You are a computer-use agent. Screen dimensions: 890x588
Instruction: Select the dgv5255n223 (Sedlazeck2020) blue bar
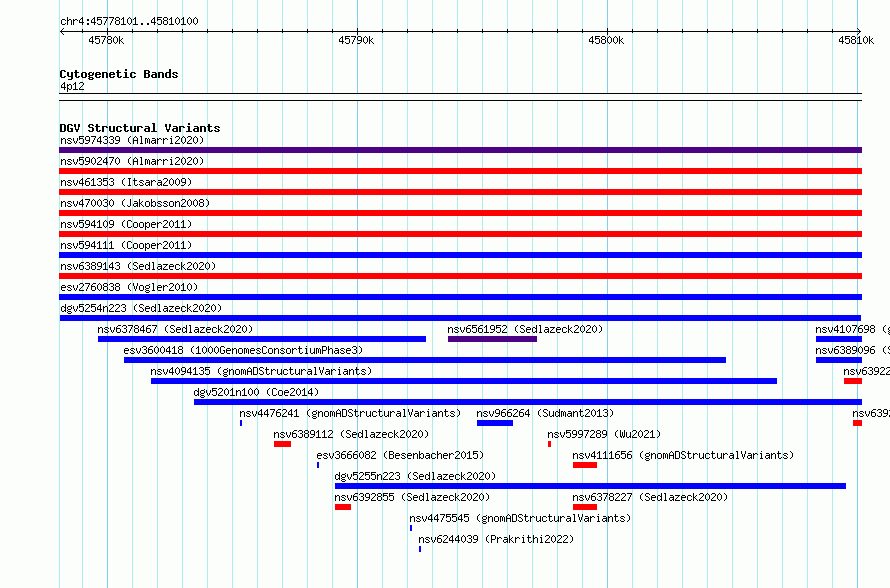click(x=590, y=486)
